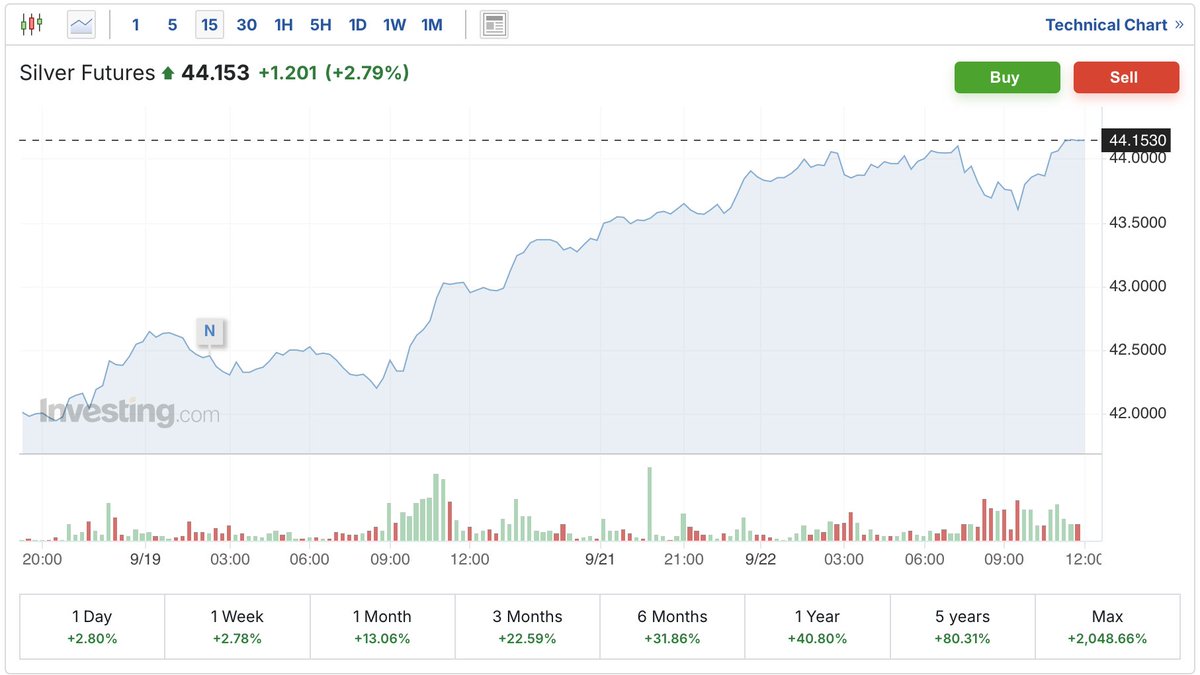This screenshot has width=1200, height=675.
Task: Click the 20:00 time axis label
Action: point(42,559)
